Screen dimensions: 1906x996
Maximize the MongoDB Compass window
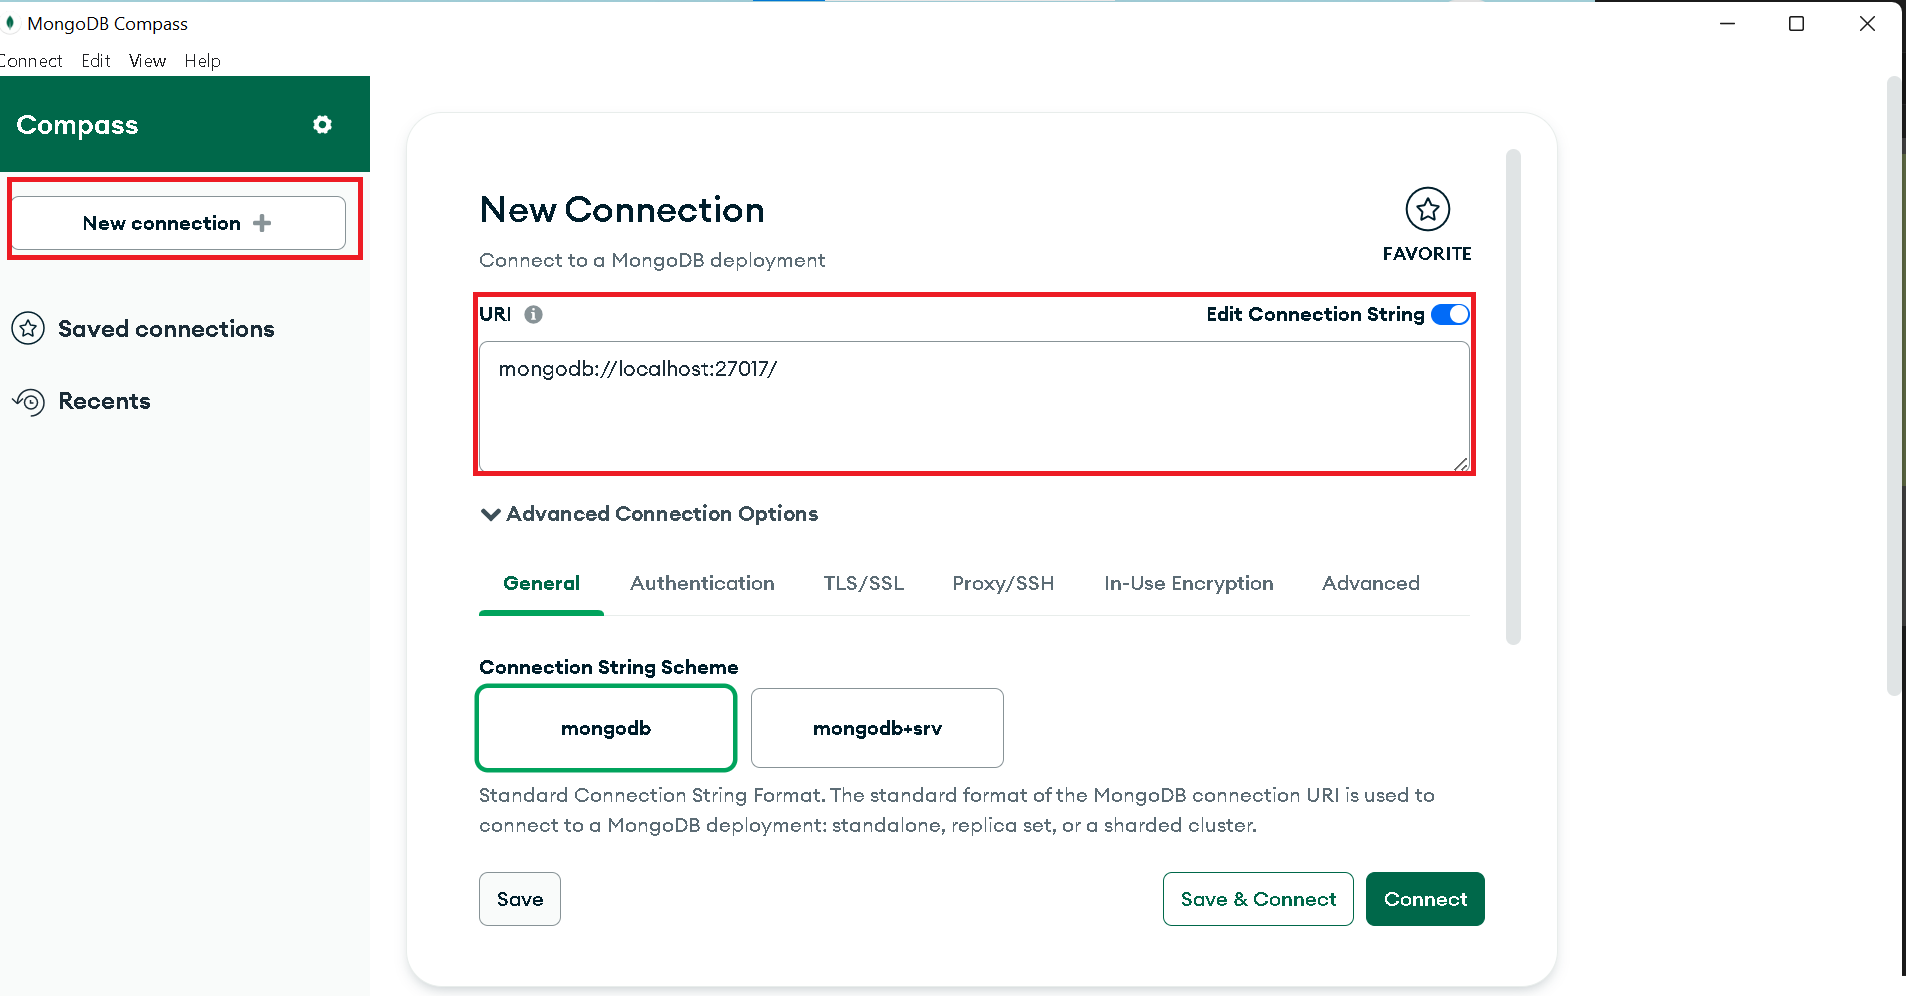tap(1796, 23)
